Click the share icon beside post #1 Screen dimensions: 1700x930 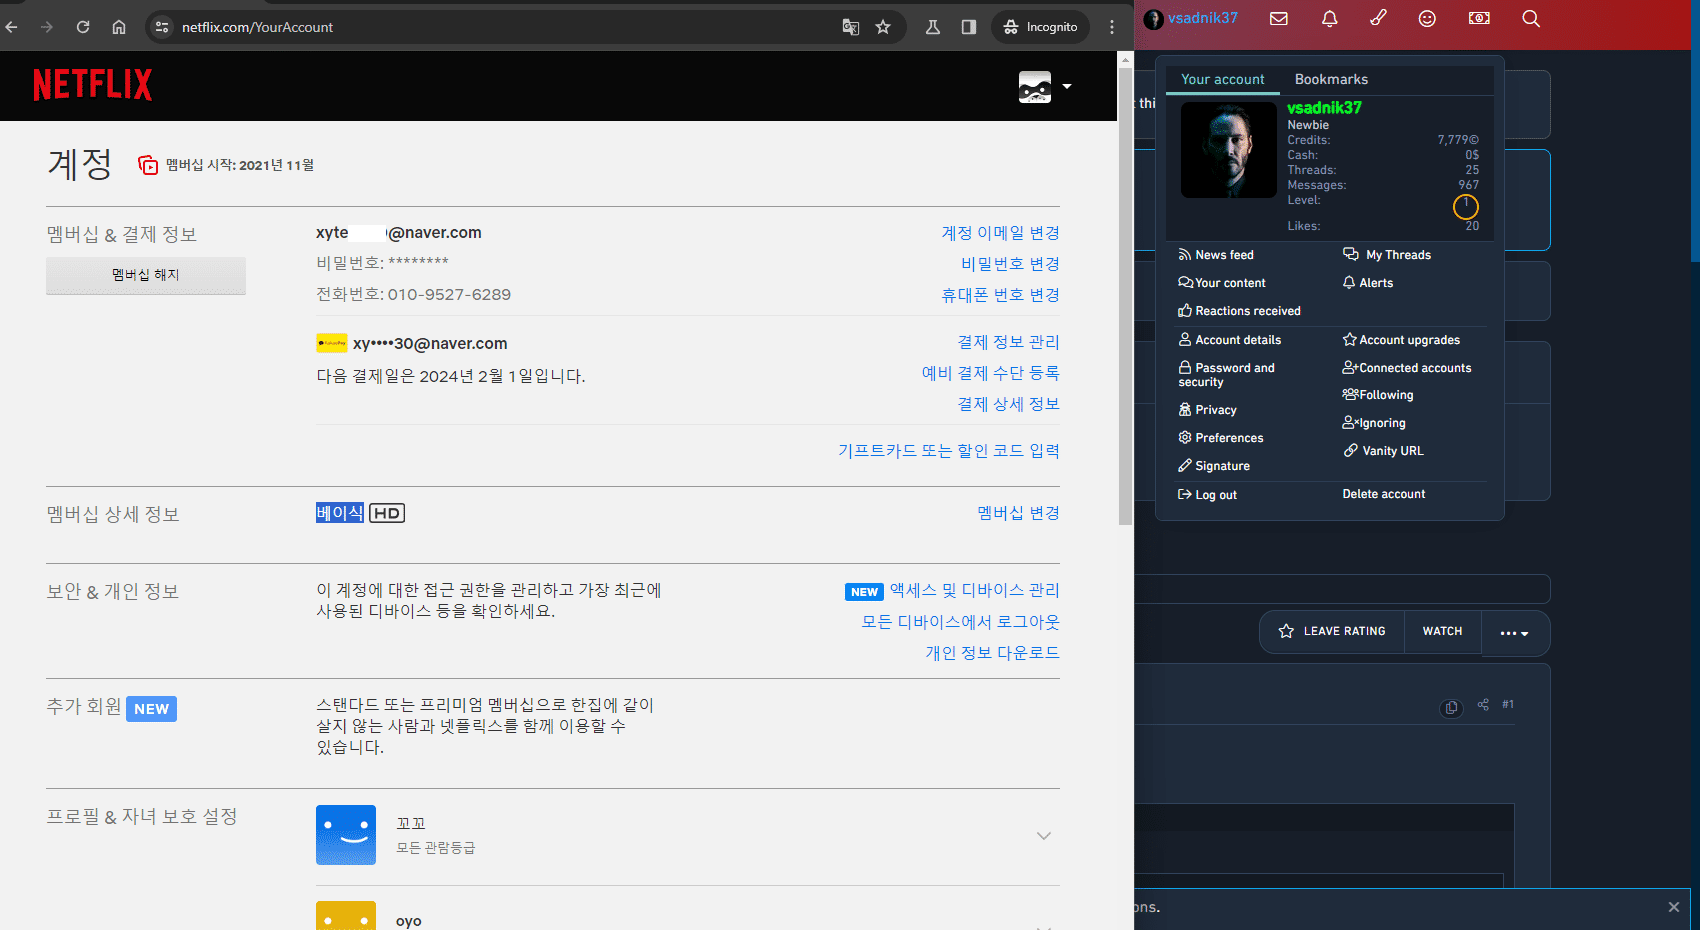coord(1484,704)
